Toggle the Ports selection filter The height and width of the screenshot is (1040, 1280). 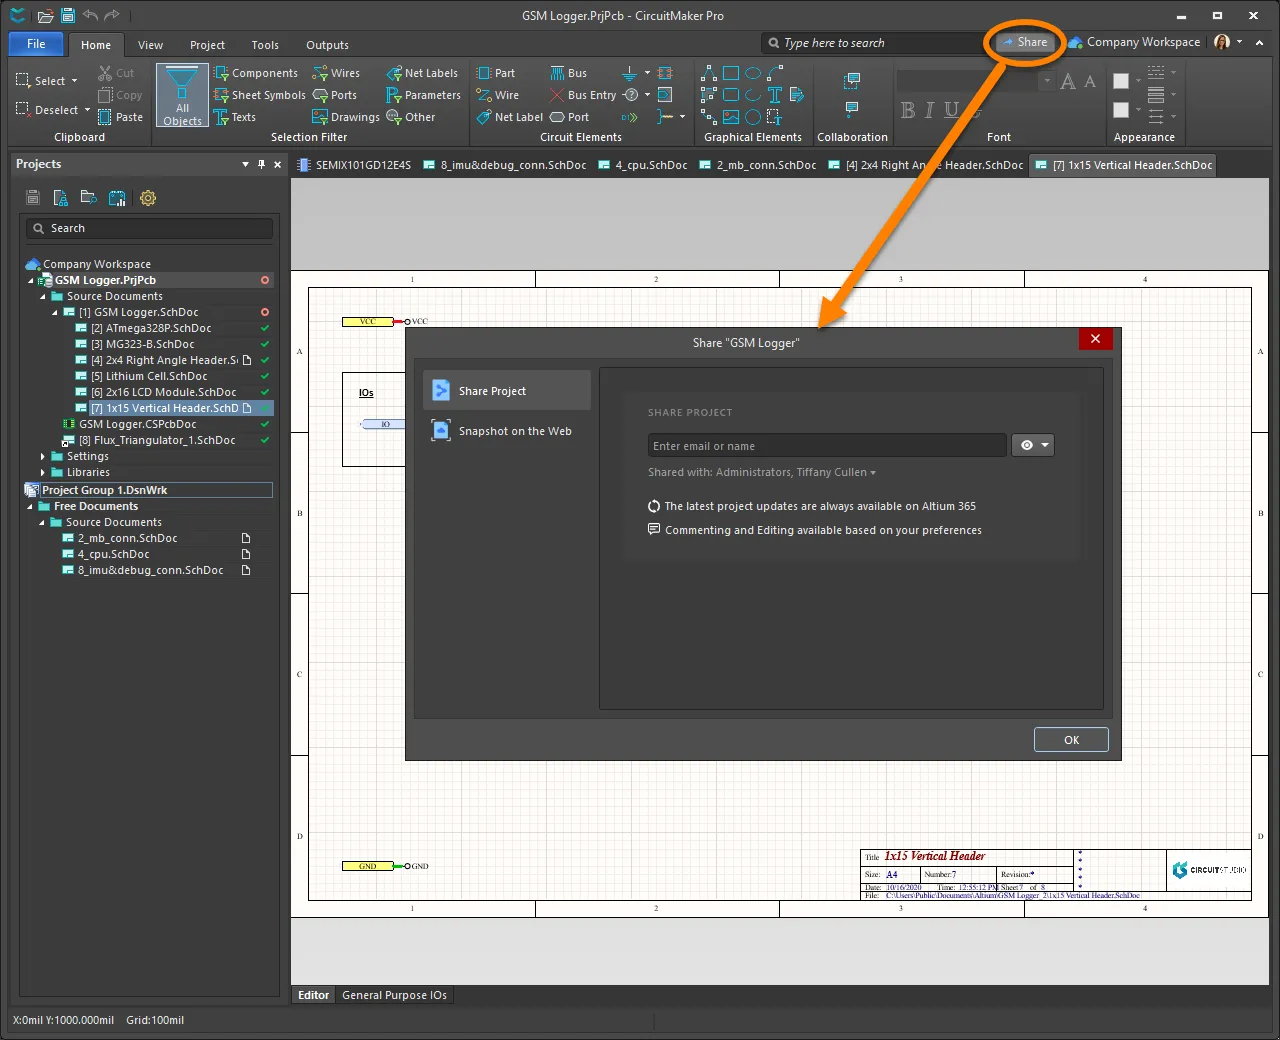(x=335, y=95)
